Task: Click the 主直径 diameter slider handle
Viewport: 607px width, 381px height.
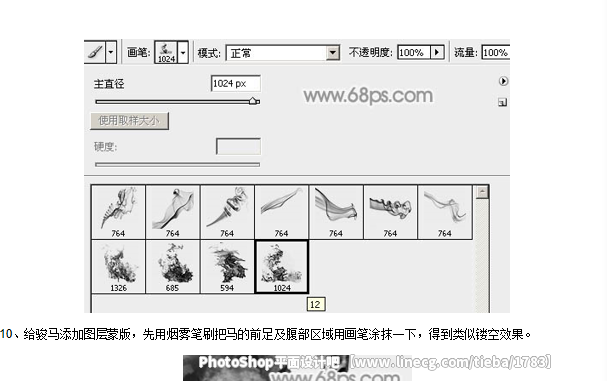Action: coord(254,101)
